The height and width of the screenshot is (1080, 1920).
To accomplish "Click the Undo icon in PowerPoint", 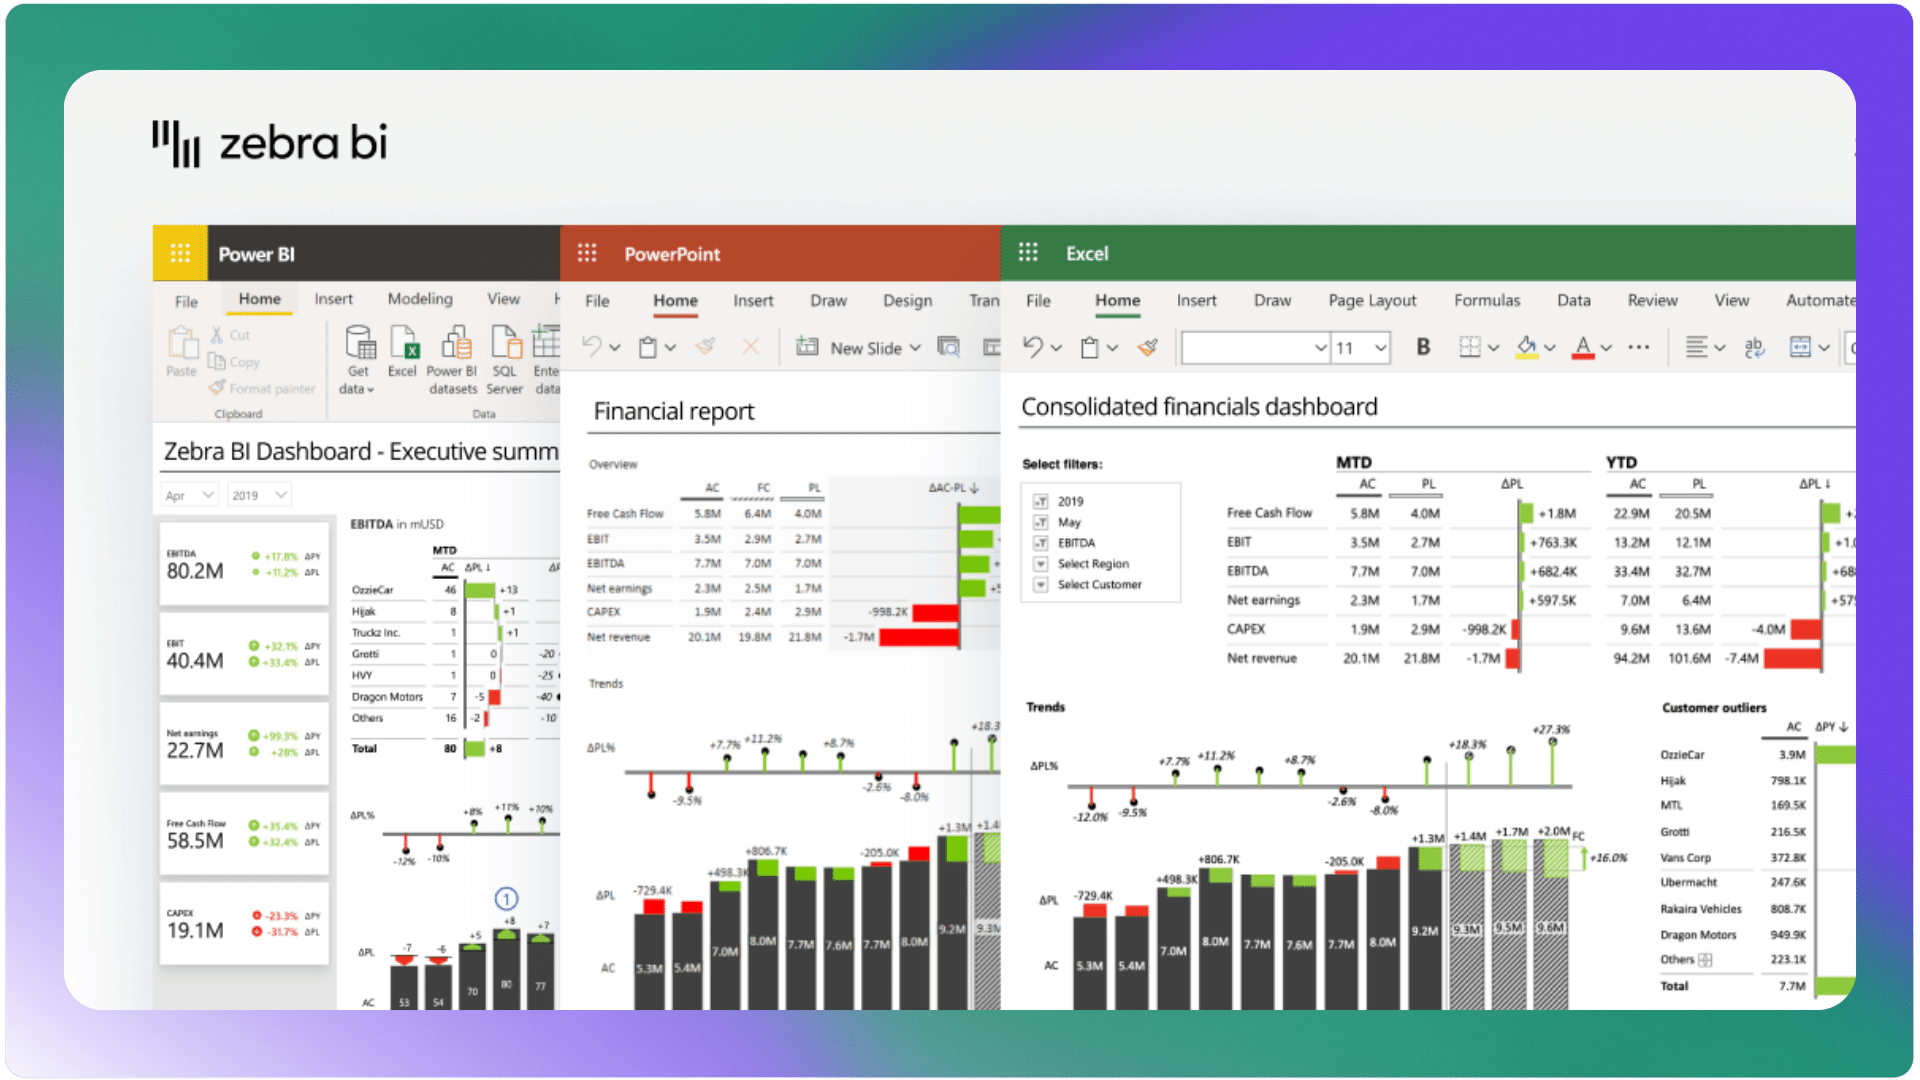I will click(592, 346).
